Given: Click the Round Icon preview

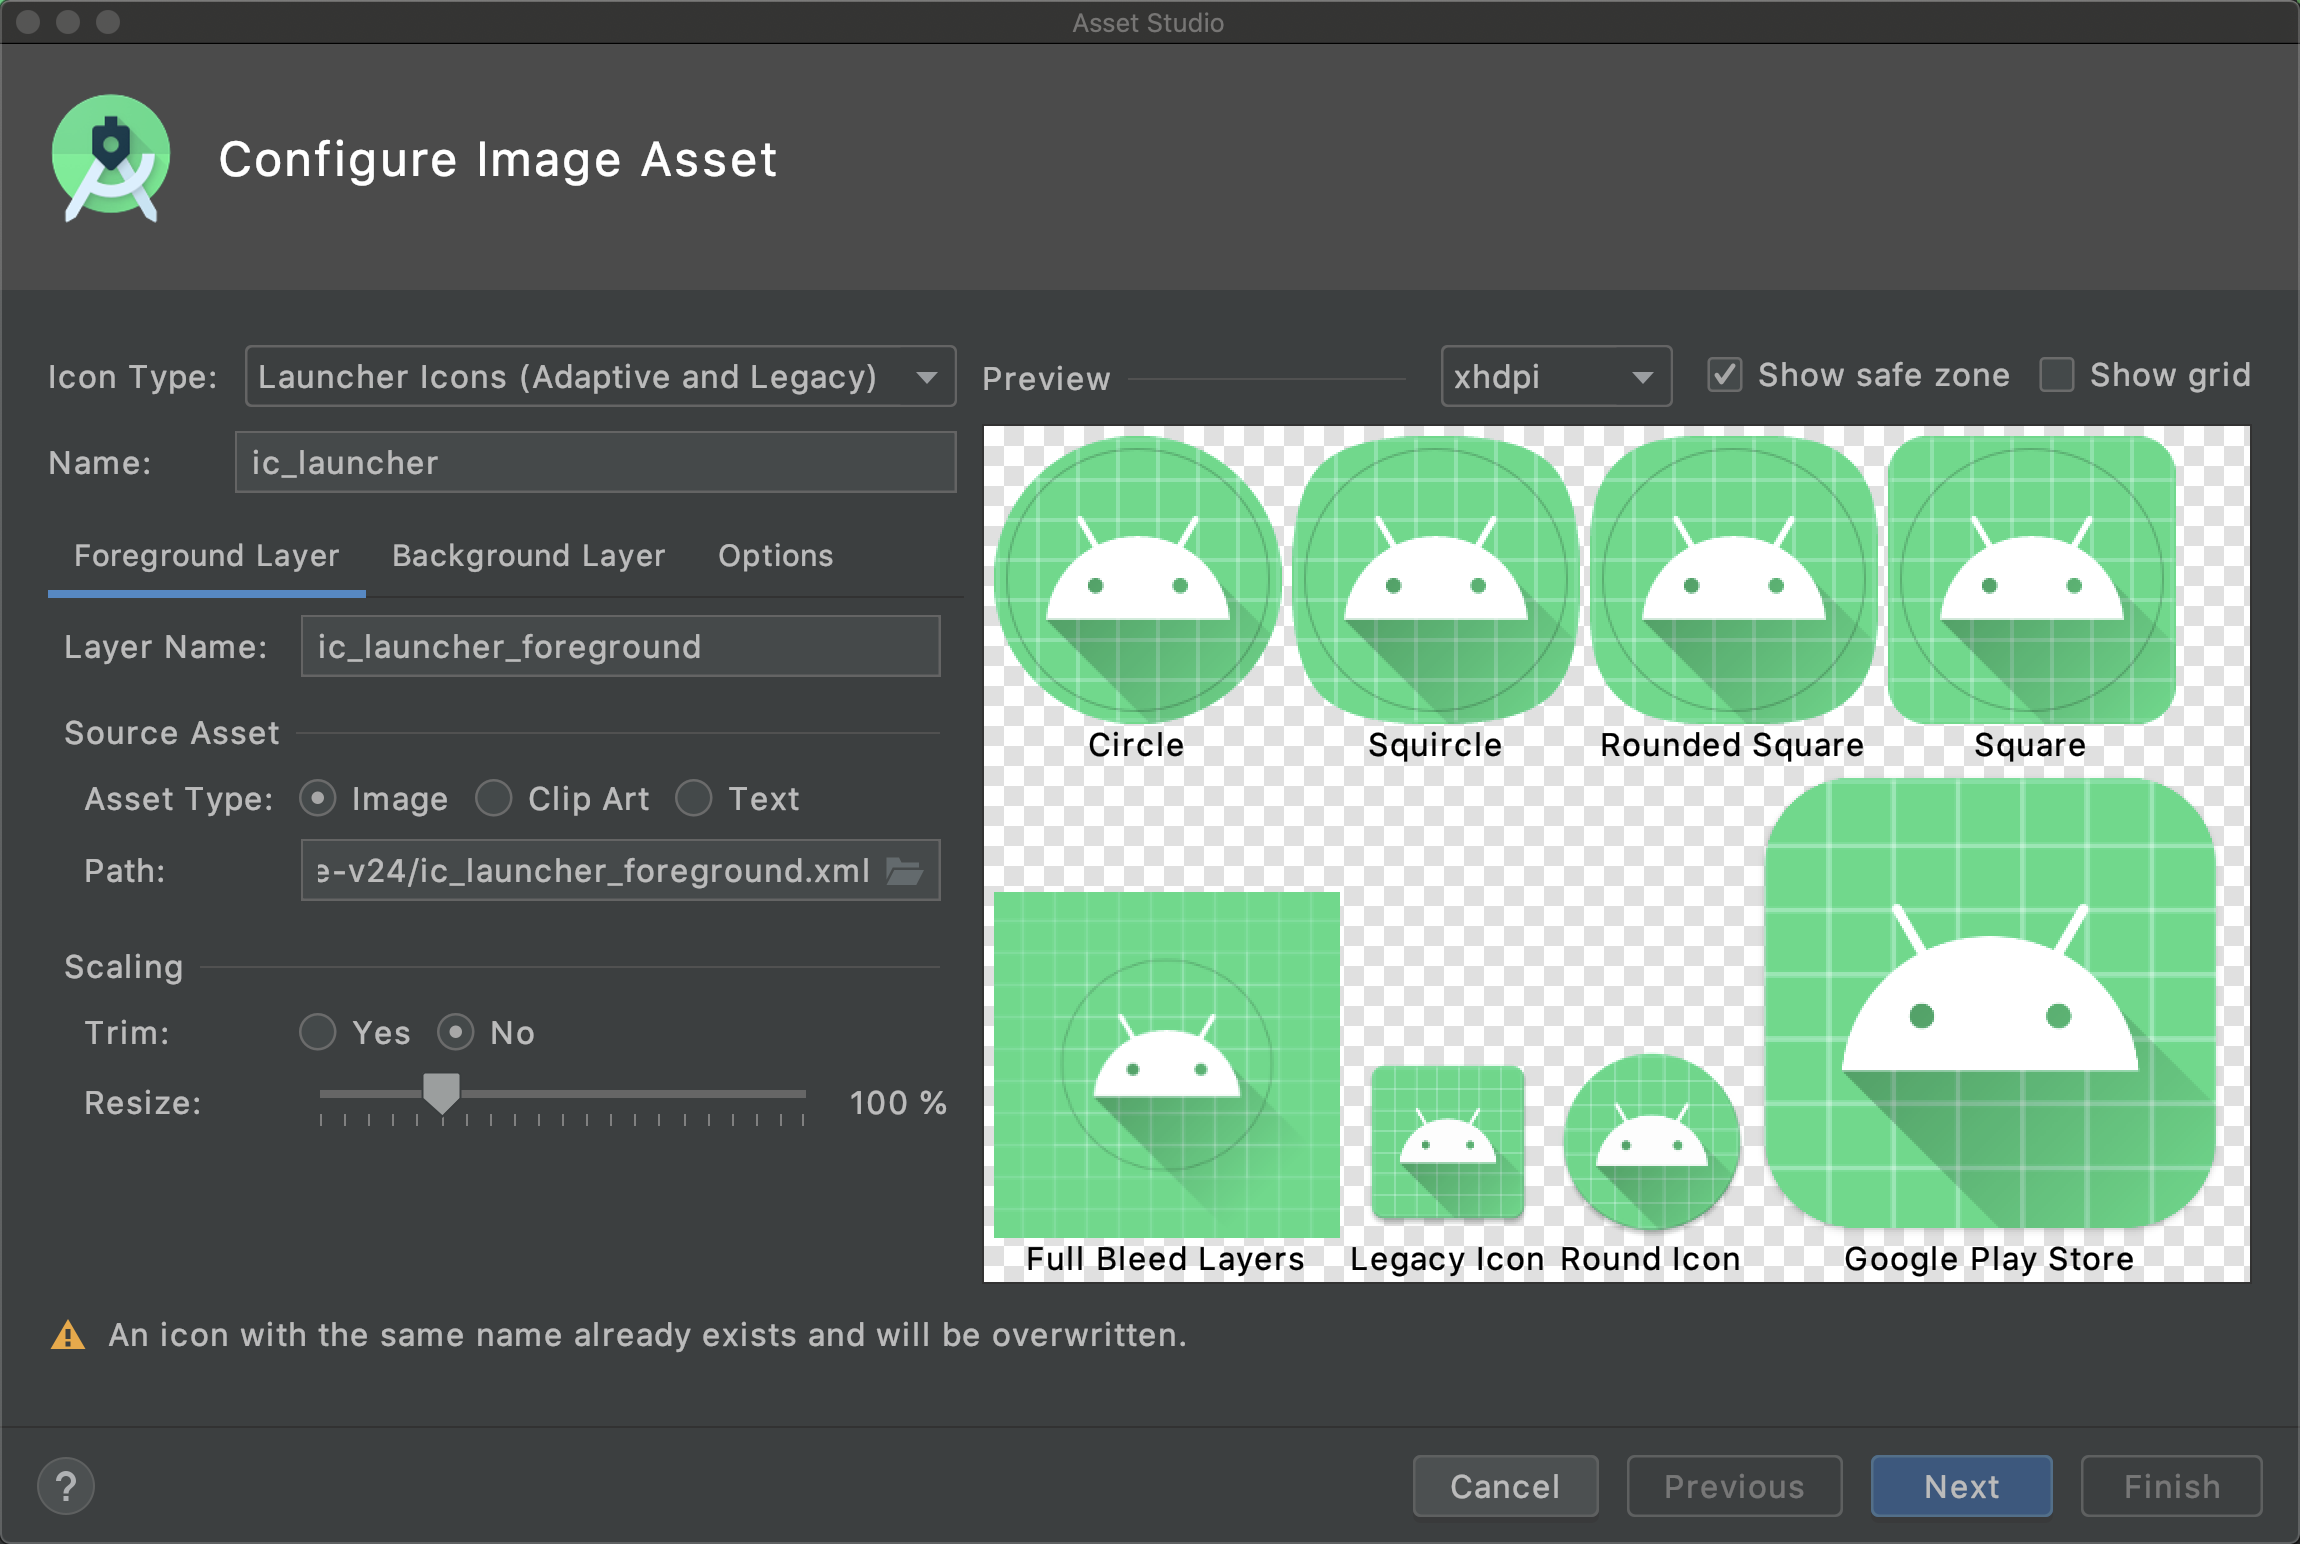Looking at the screenshot, I should click(x=1651, y=1142).
